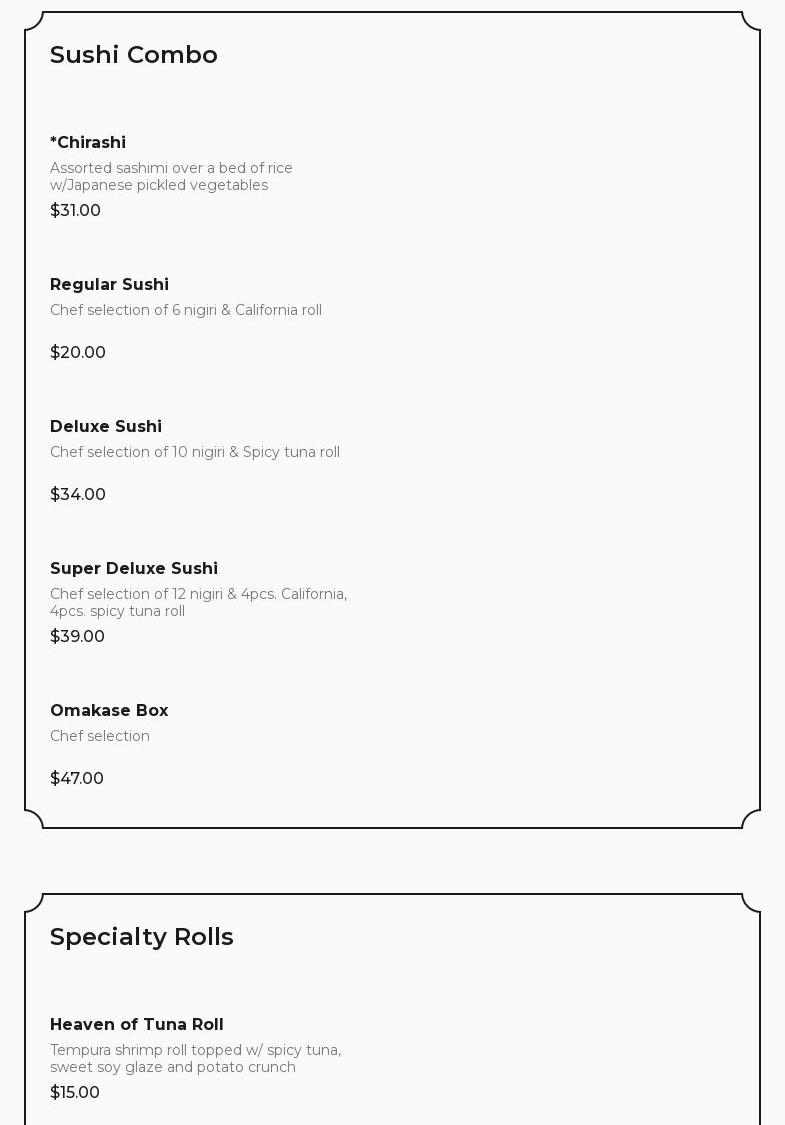Click the Specialty Rolls section heading
This screenshot has width=785, height=1125.
coord(142,937)
